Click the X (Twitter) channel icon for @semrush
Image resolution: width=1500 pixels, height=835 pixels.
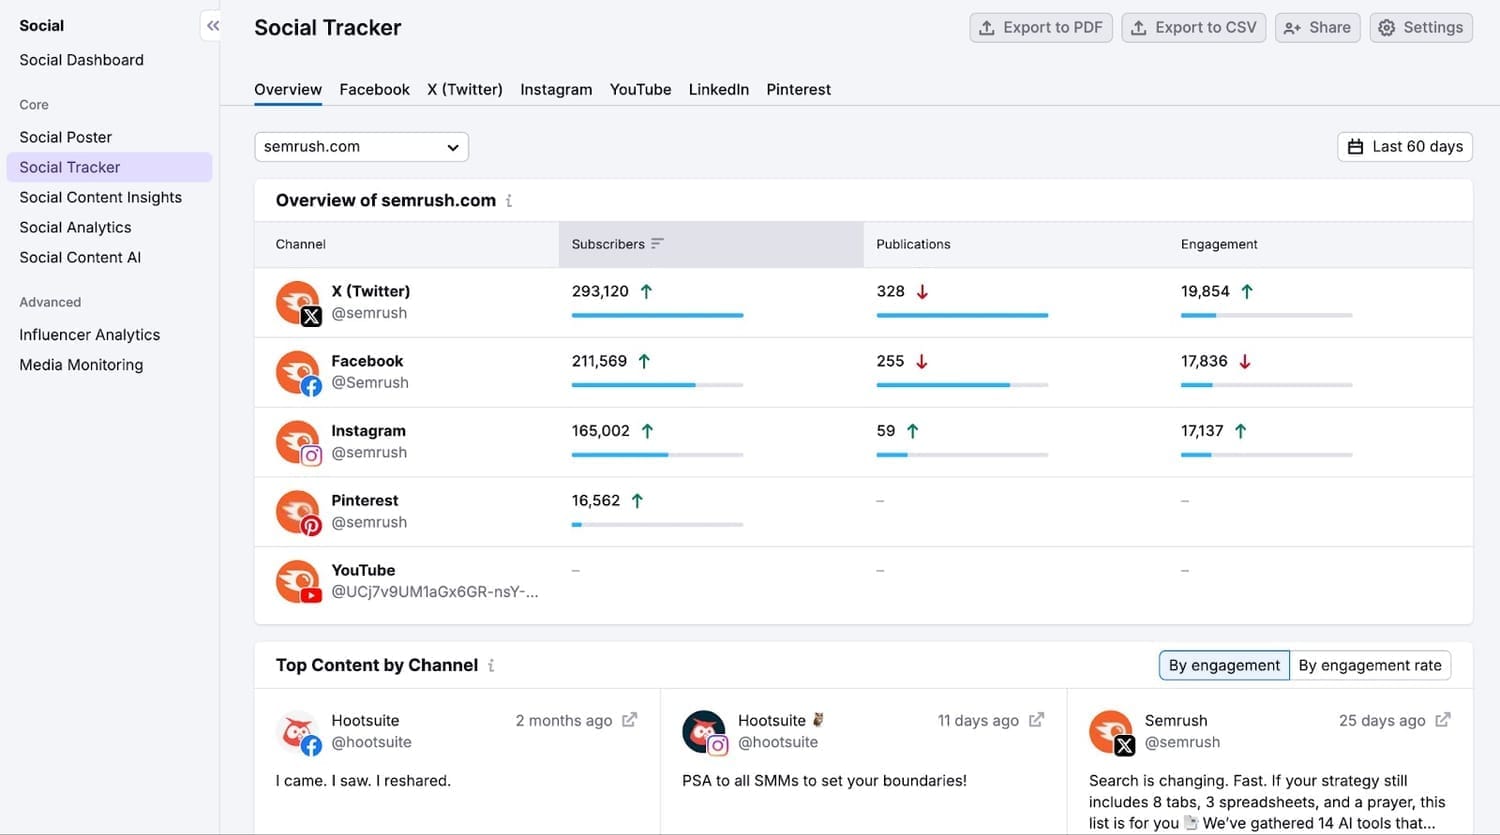pyautogui.click(x=297, y=301)
